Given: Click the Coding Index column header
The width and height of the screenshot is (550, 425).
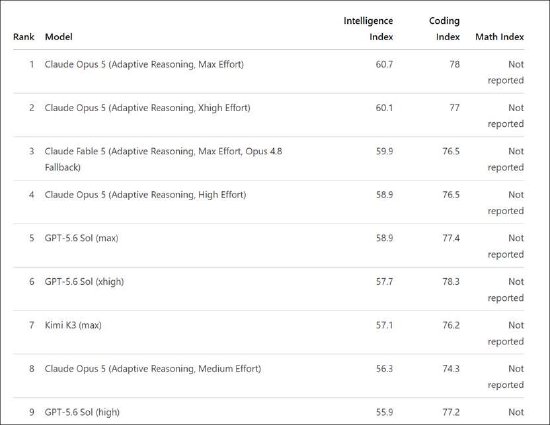Looking at the screenshot, I should click(444, 29).
